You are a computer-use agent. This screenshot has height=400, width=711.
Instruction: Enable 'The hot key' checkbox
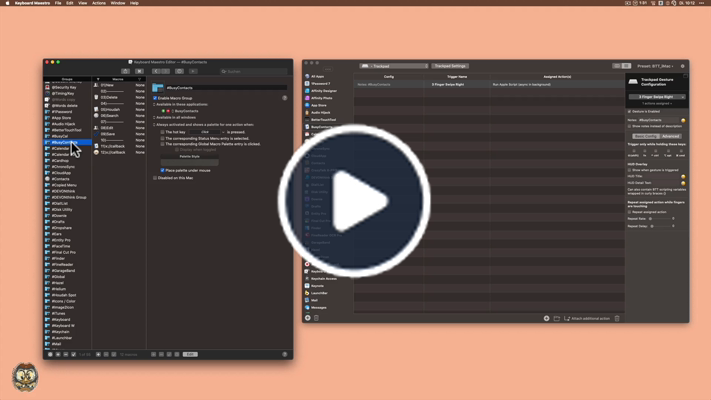[x=162, y=132]
